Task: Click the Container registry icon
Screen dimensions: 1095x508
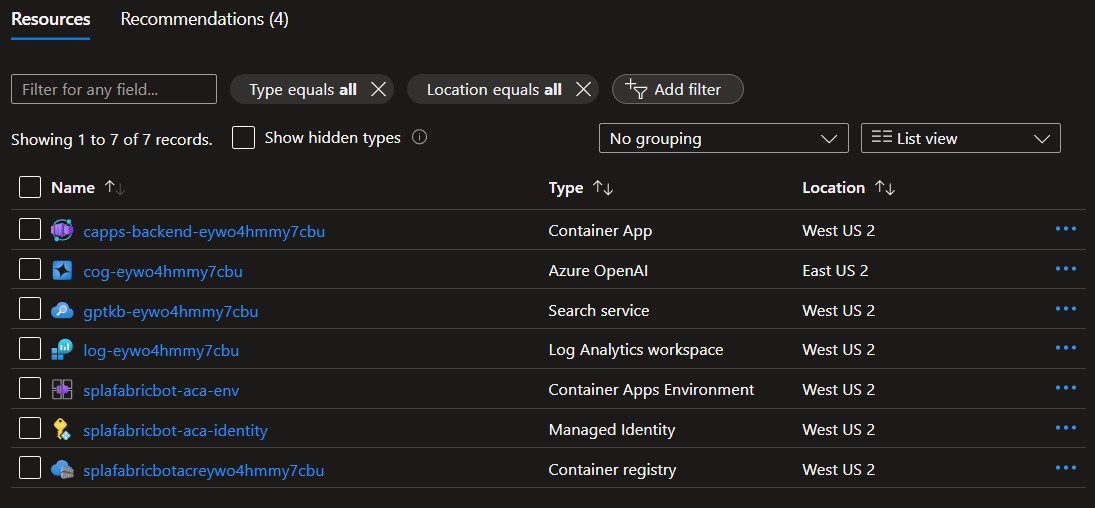Action: (x=62, y=470)
